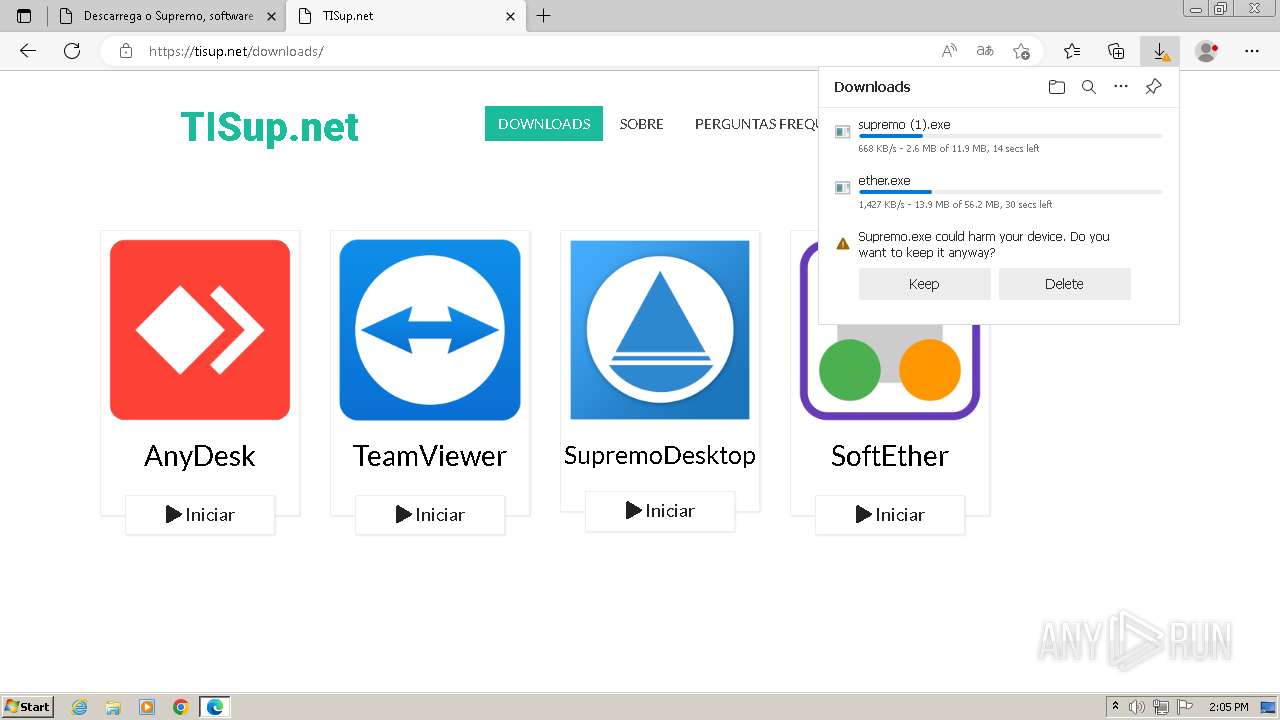Open Read aloud icon in address bar
1280x720 pixels.
tap(950, 51)
